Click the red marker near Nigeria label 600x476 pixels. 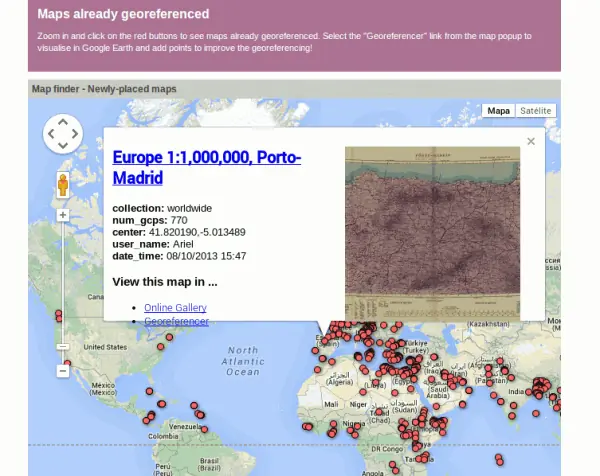tap(357, 426)
